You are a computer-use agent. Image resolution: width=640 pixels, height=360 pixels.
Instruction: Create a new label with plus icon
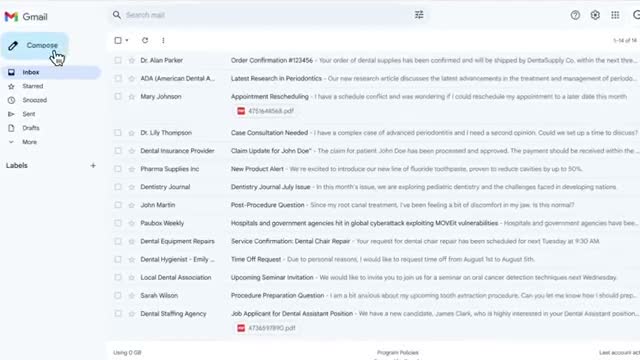coord(93,165)
